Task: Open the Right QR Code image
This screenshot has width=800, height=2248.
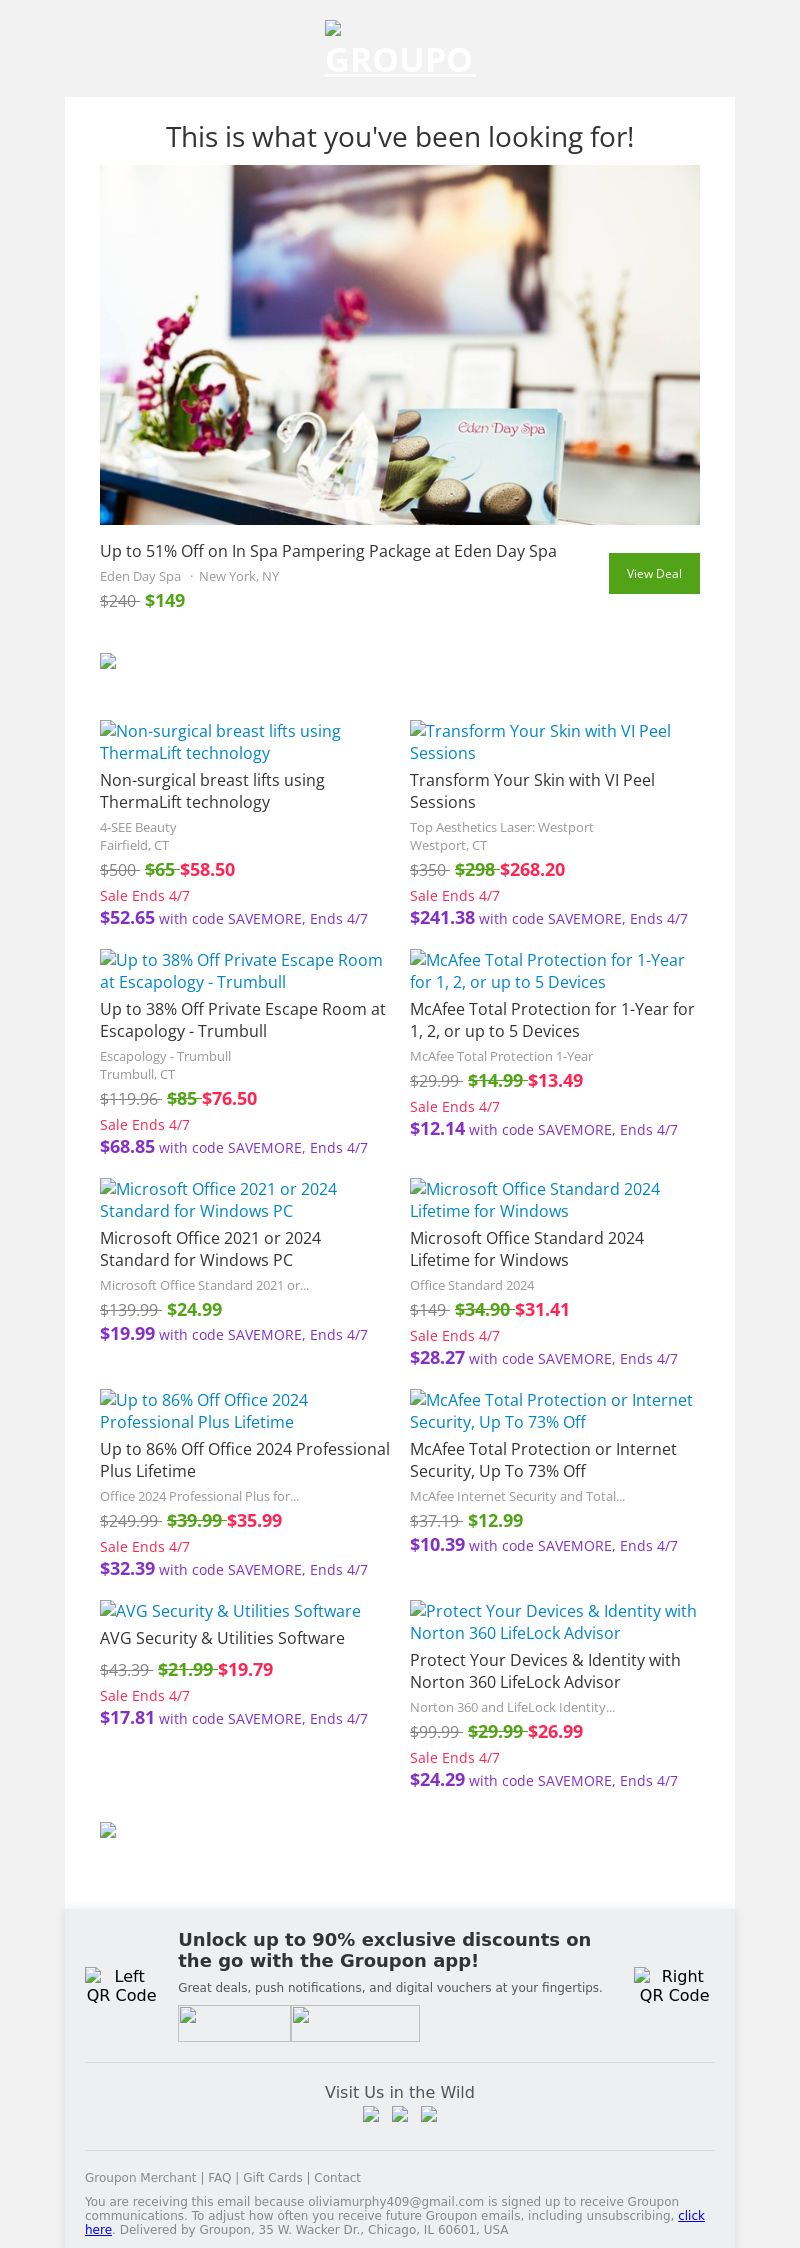Action: click(x=674, y=1985)
